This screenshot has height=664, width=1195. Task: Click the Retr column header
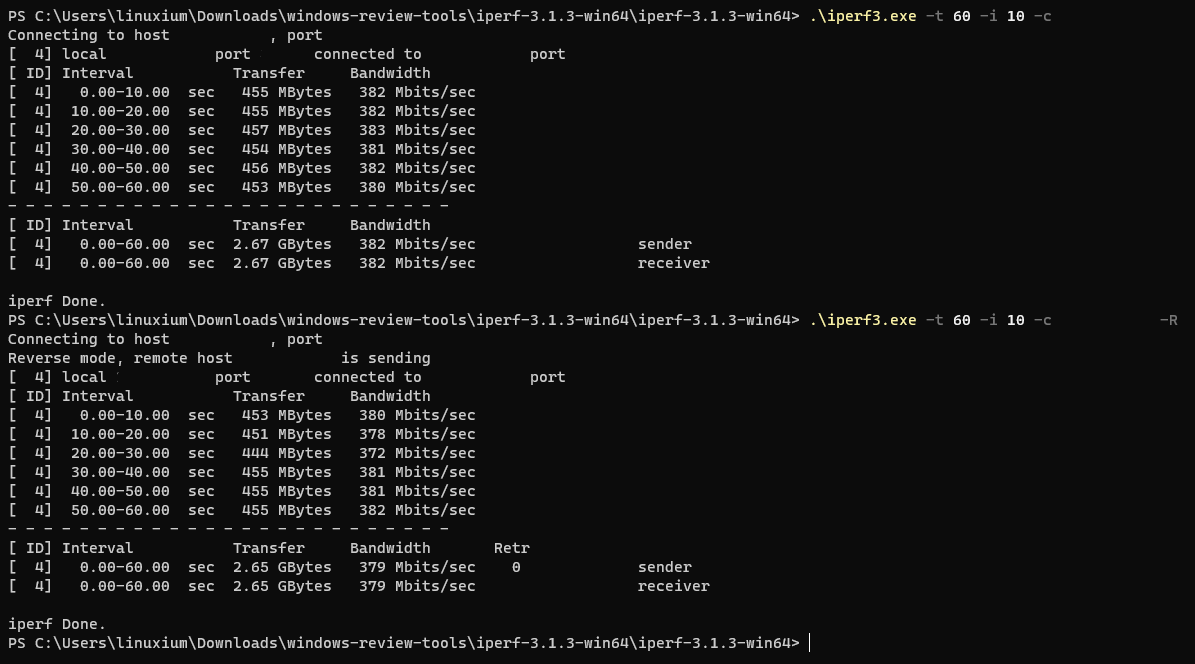click(x=511, y=548)
